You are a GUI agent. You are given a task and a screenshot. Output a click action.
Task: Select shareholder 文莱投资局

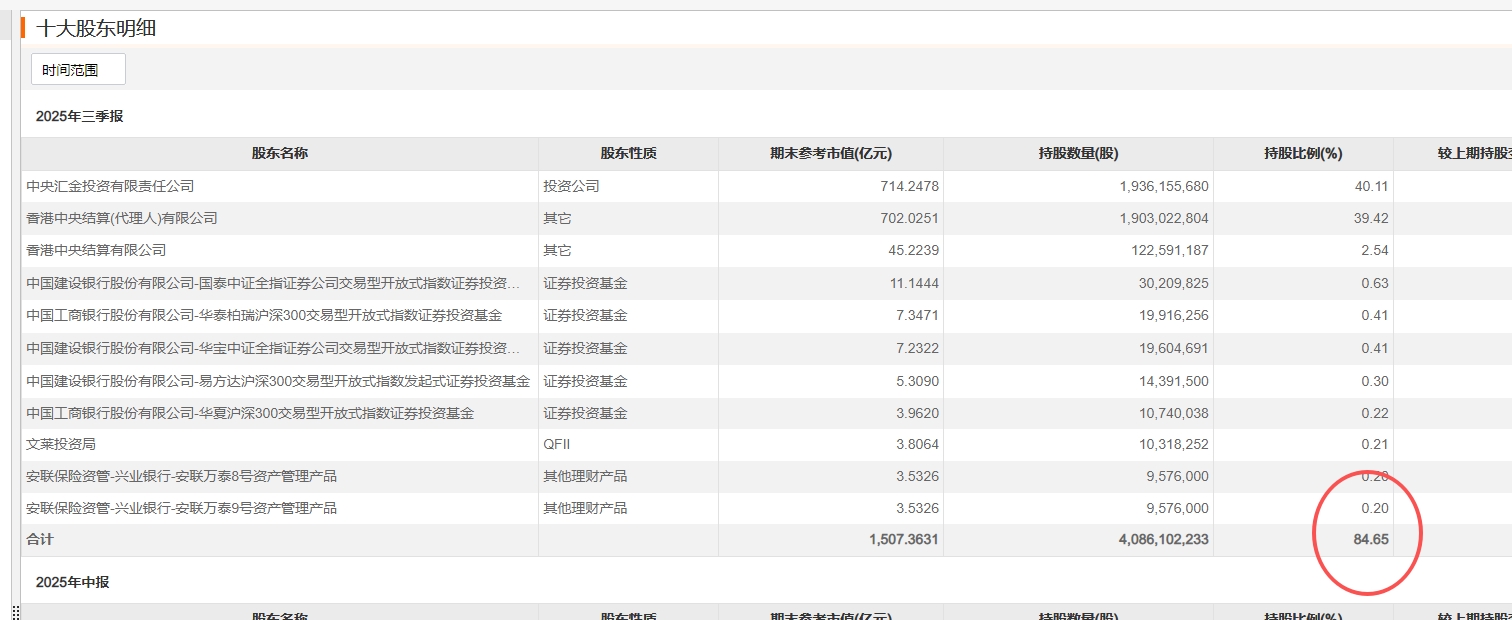(61, 444)
